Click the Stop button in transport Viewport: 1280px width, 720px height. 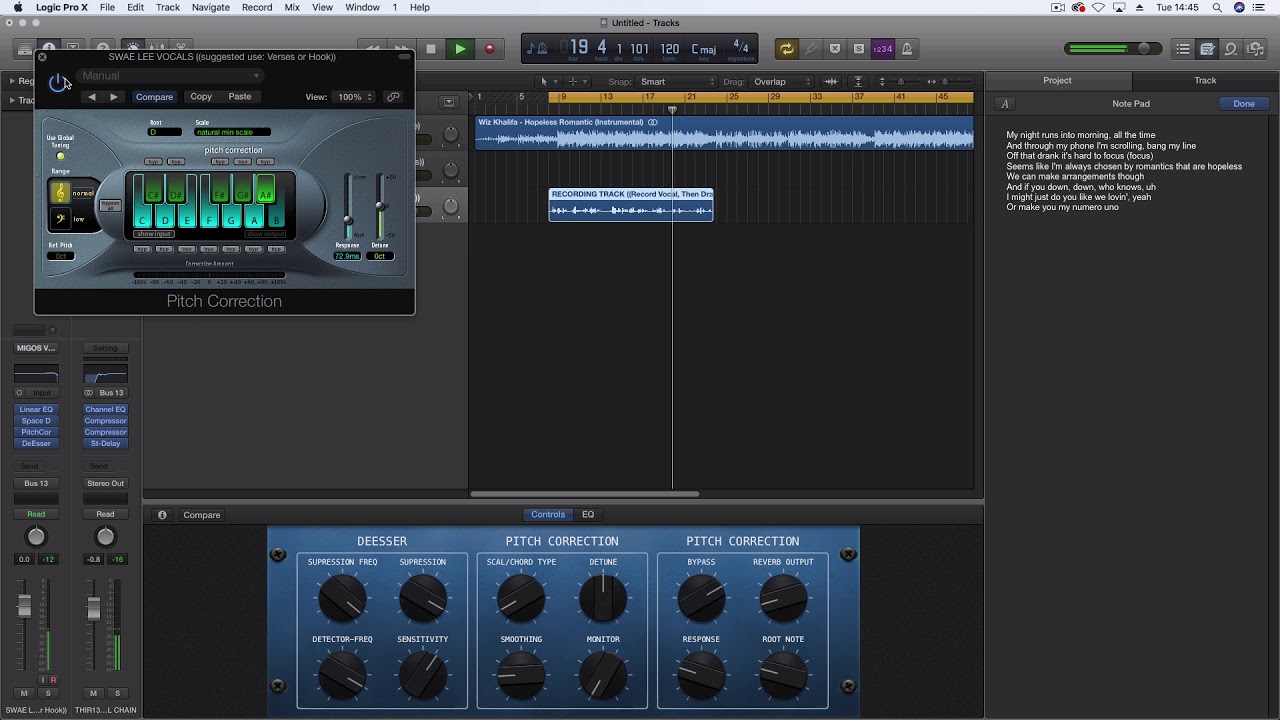(x=431, y=48)
